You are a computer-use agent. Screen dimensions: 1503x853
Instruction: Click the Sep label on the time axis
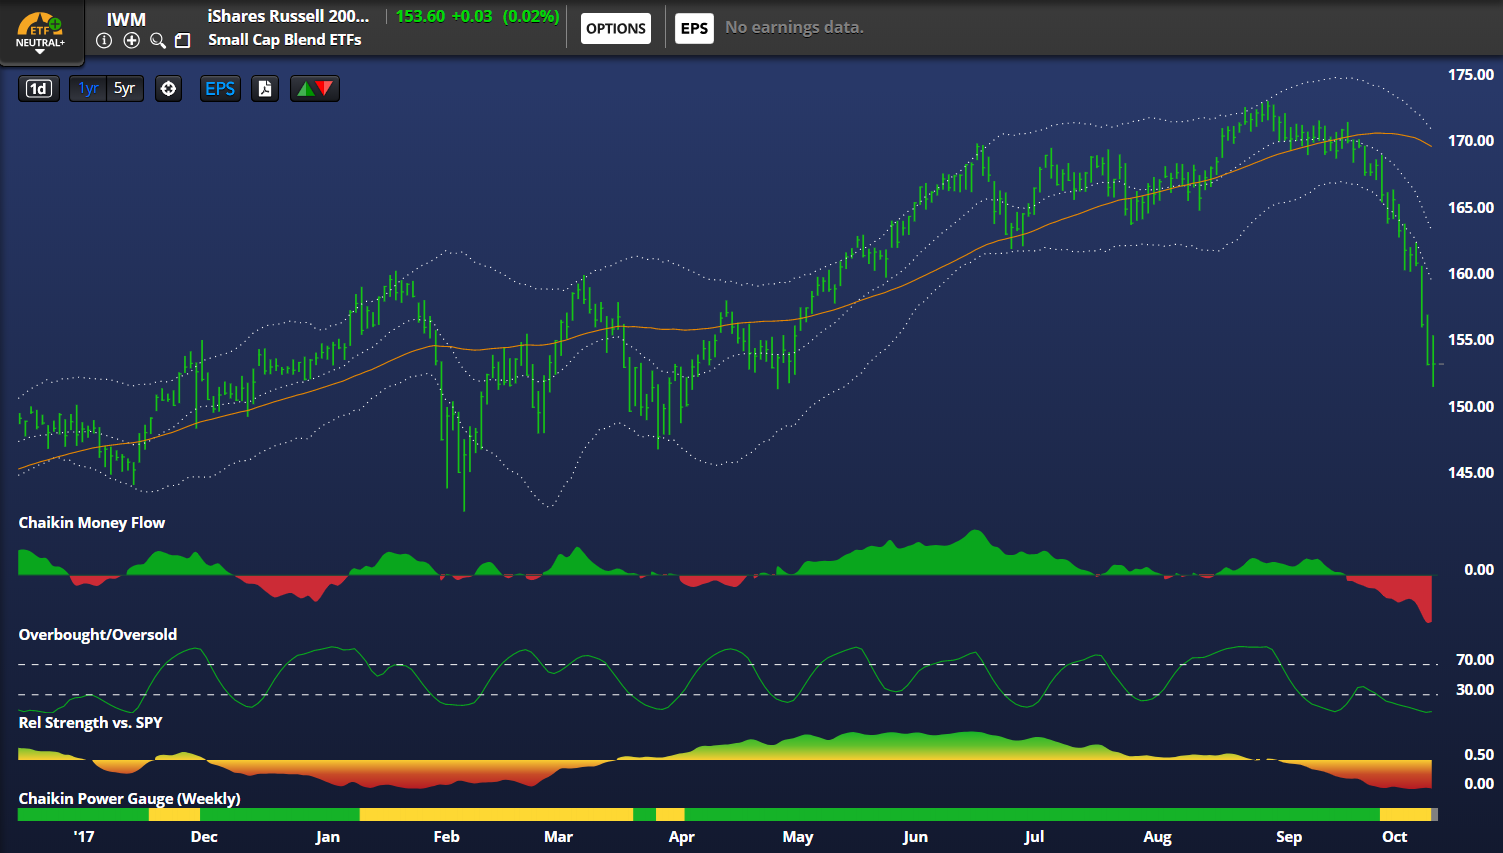1289,837
